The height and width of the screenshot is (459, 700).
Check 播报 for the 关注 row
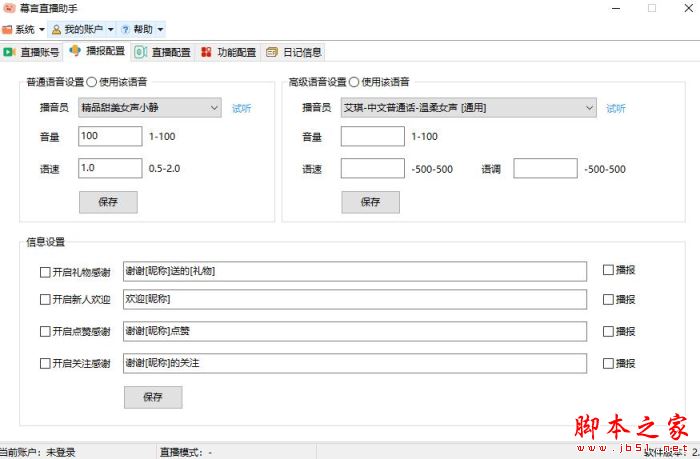608,363
